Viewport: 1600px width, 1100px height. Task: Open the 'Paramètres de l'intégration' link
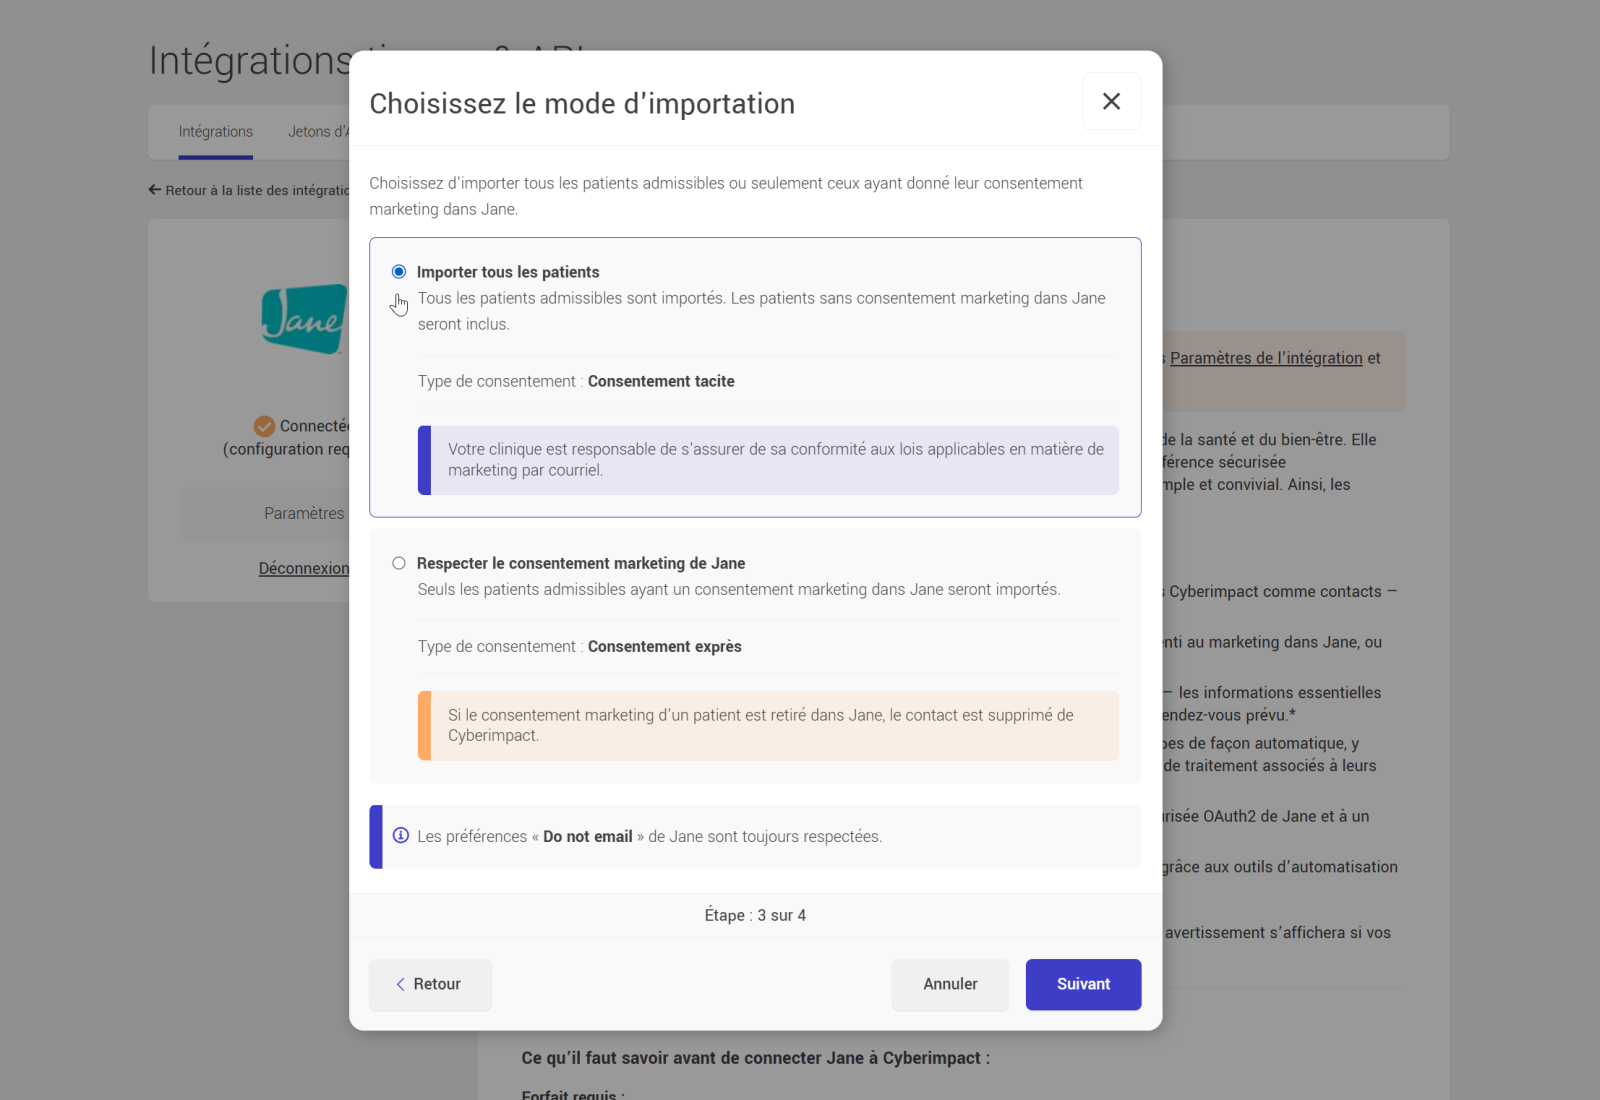click(1266, 358)
